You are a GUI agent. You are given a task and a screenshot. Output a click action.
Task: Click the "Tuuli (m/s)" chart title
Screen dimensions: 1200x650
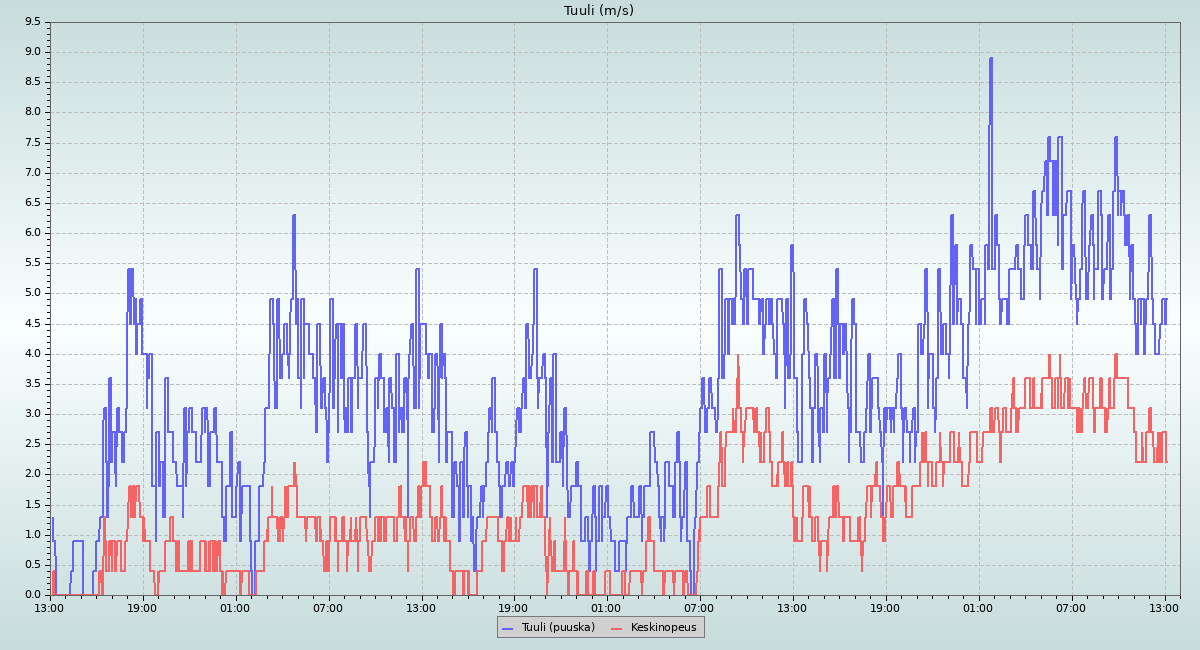pyautogui.click(x=599, y=11)
